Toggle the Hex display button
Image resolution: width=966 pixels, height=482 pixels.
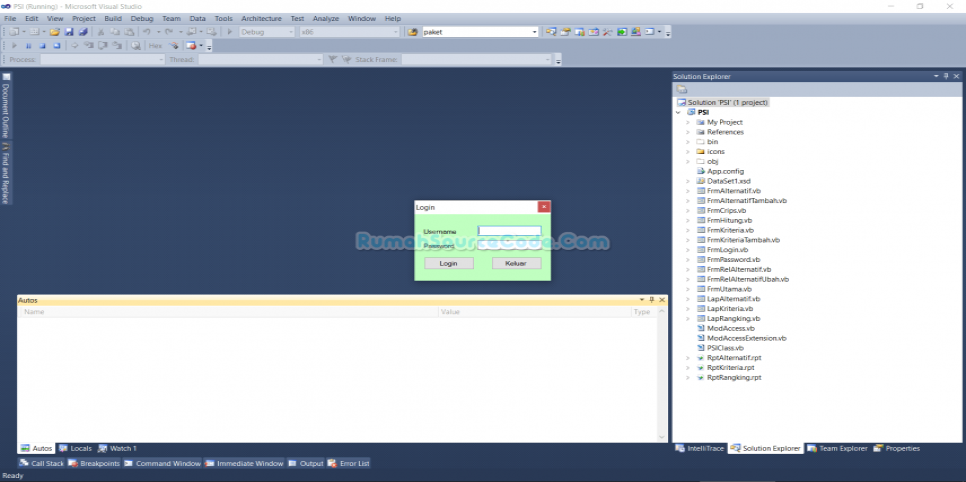[155, 46]
